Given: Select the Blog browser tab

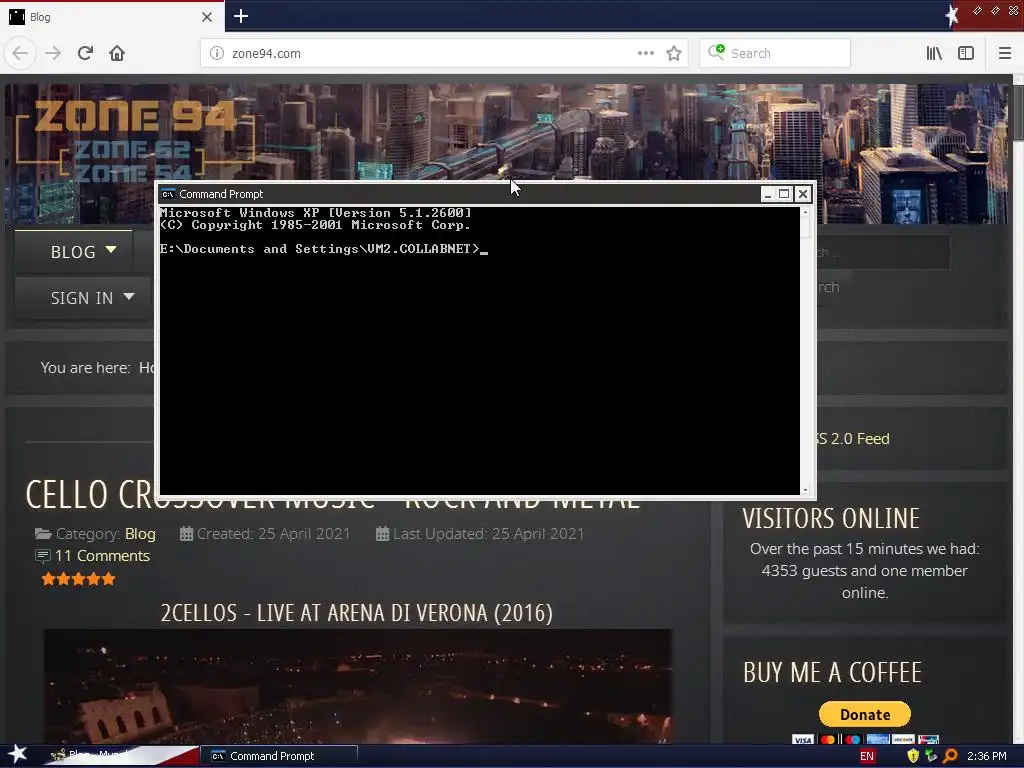Looking at the screenshot, I should [x=112, y=17].
